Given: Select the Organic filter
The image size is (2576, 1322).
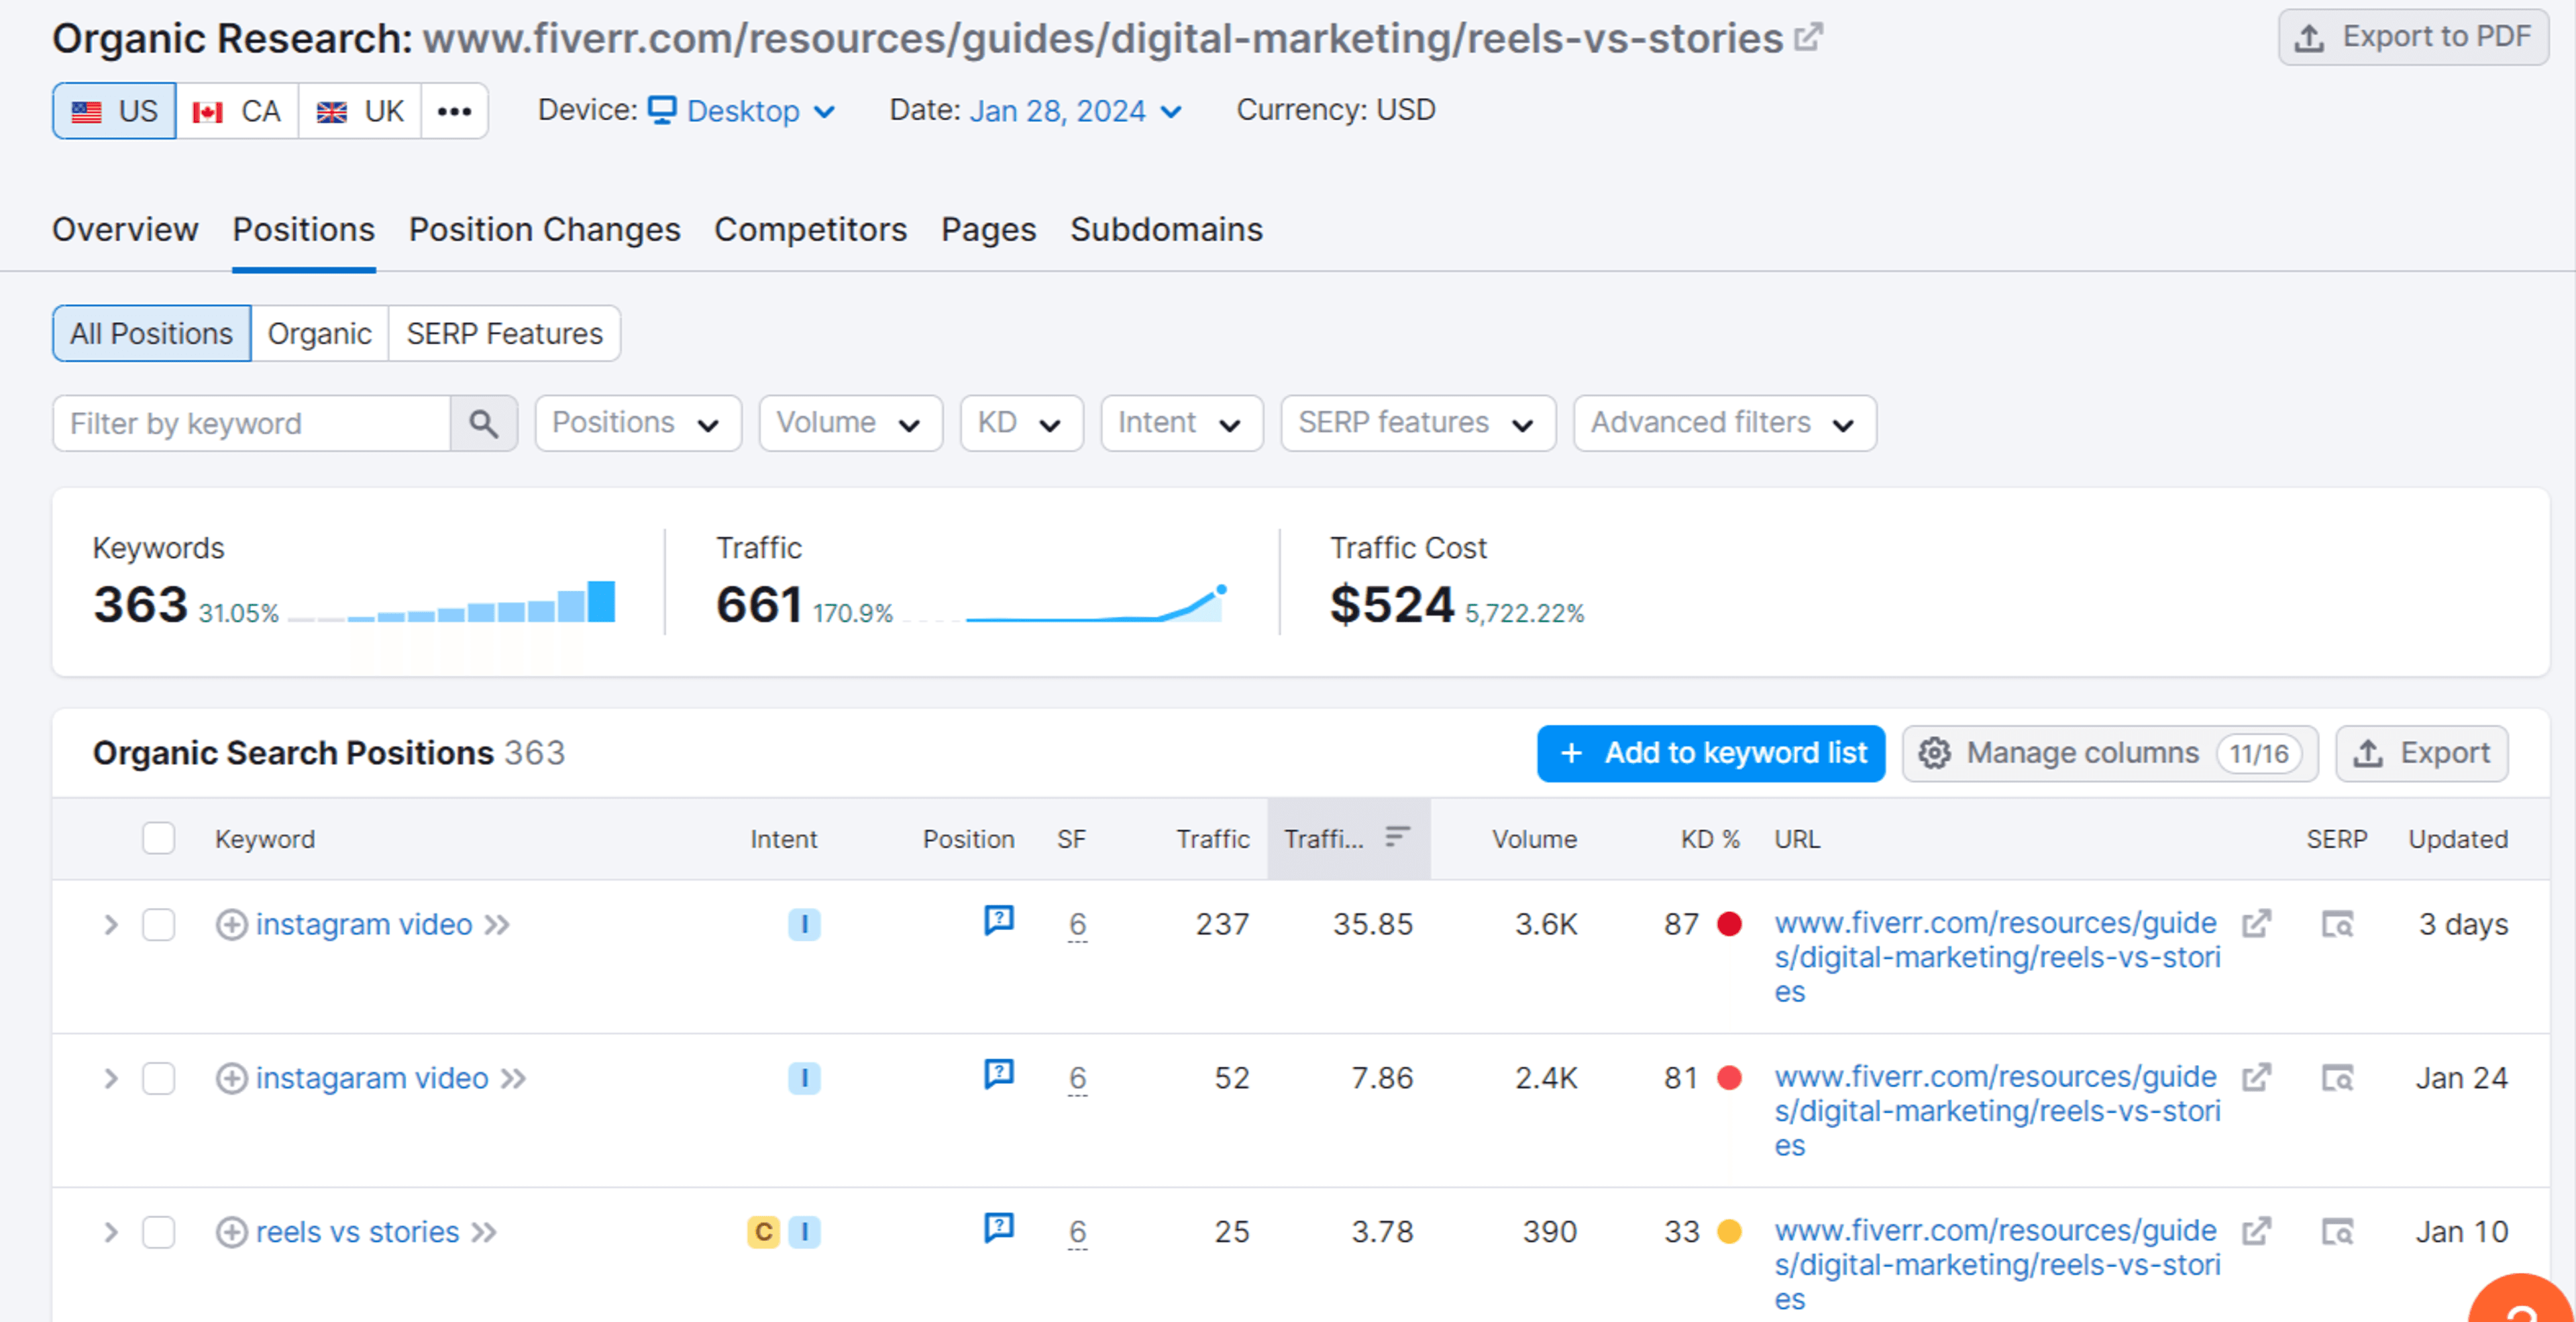Looking at the screenshot, I should [319, 333].
